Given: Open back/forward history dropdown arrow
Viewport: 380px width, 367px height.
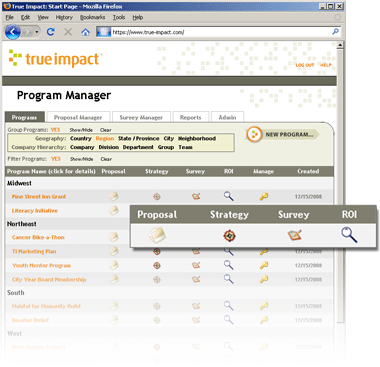Looking at the screenshot, I should pos(36,32).
